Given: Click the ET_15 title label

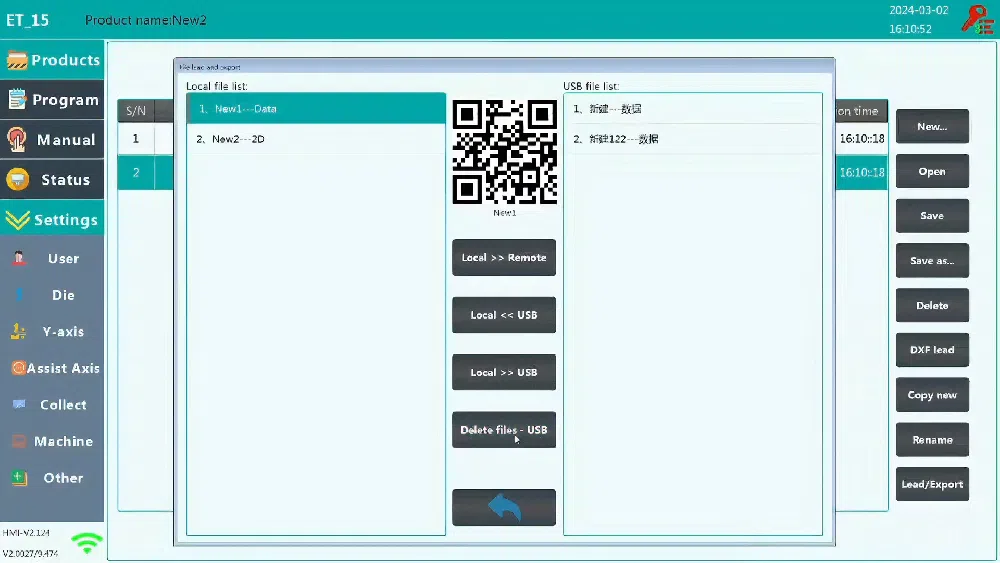Looking at the screenshot, I should coord(27,20).
